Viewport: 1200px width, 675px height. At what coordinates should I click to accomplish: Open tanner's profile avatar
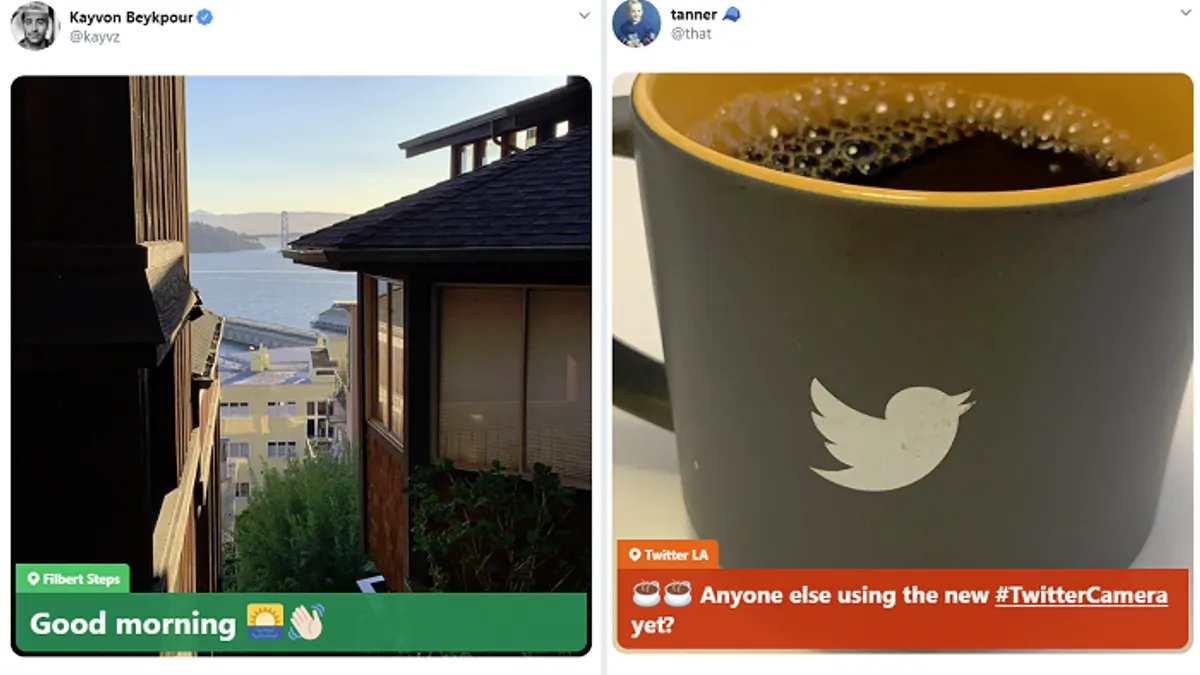click(x=636, y=23)
